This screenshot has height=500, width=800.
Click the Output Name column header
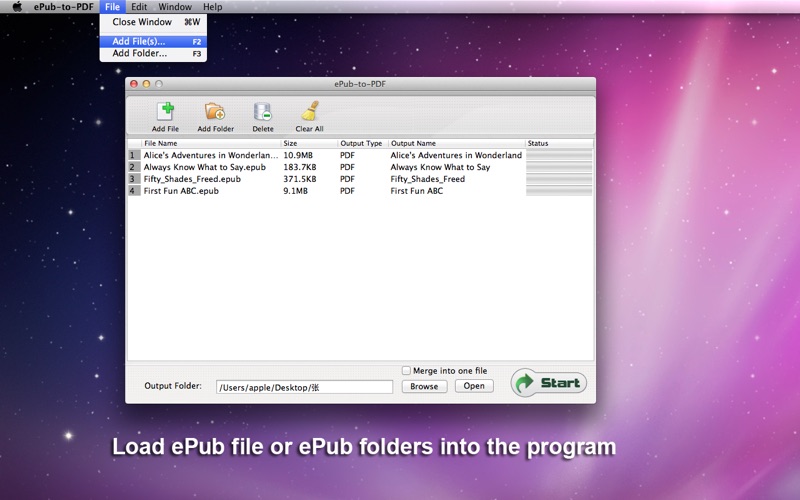point(457,143)
